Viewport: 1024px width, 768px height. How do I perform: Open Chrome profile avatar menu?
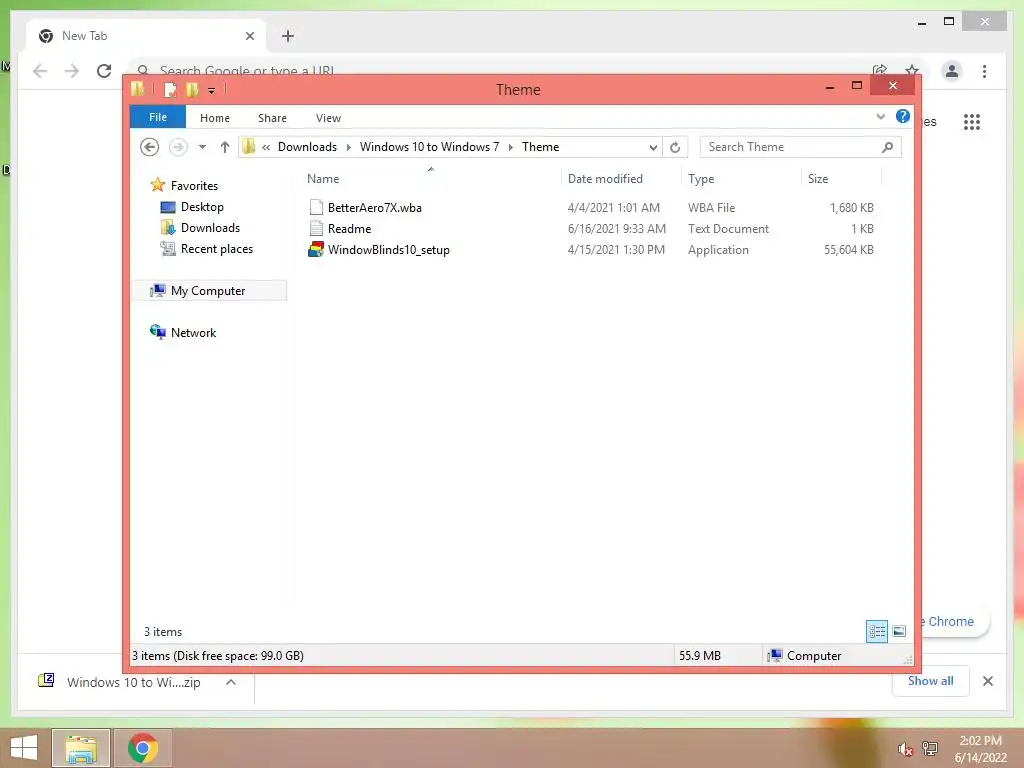click(952, 71)
